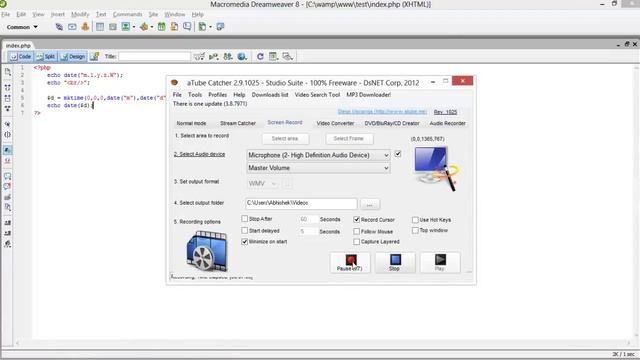Insert Div Tag icon in Common bar
Image resolution: width=640 pixels, height=360 pixels.
(x=113, y=27)
